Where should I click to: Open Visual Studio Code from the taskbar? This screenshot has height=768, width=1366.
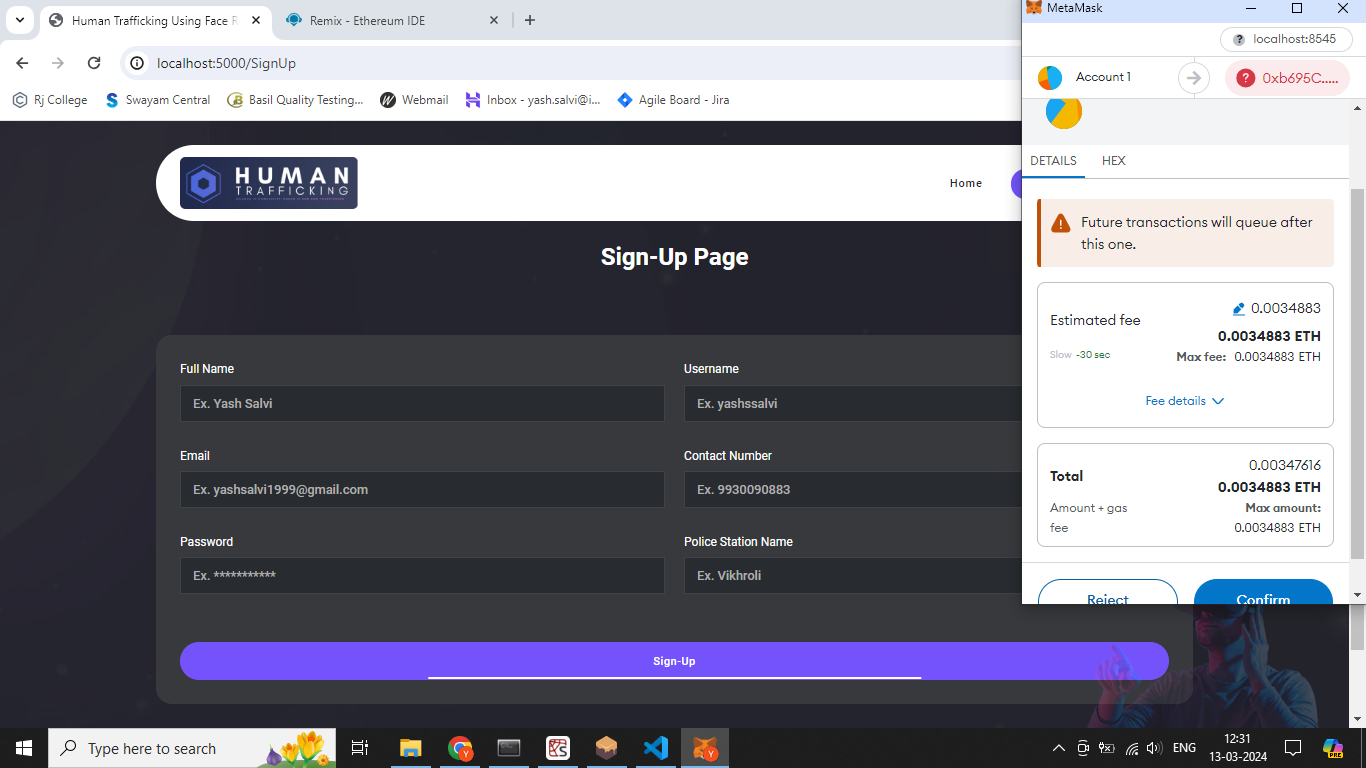point(656,748)
